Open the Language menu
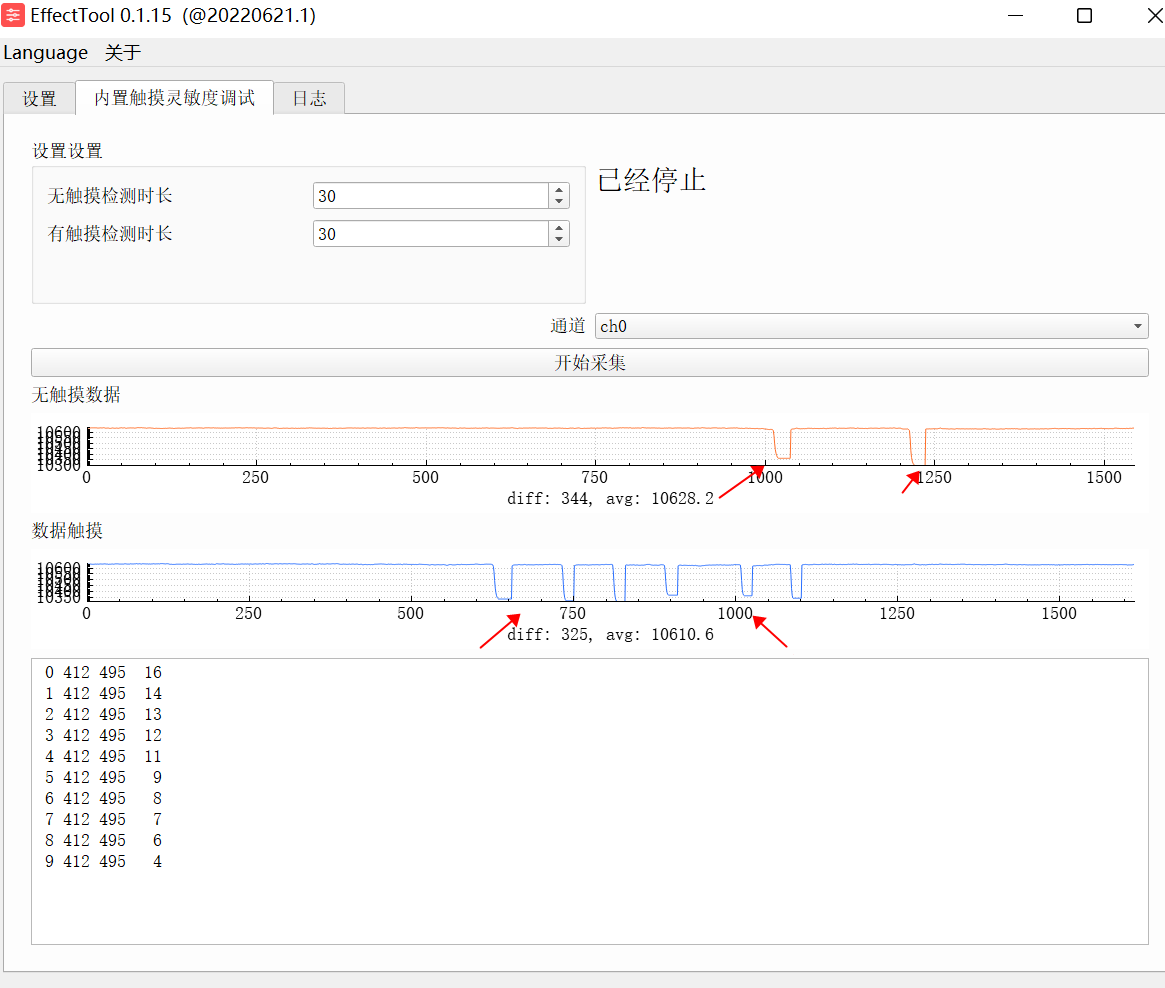This screenshot has height=988, width=1165. [x=45, y=53]
